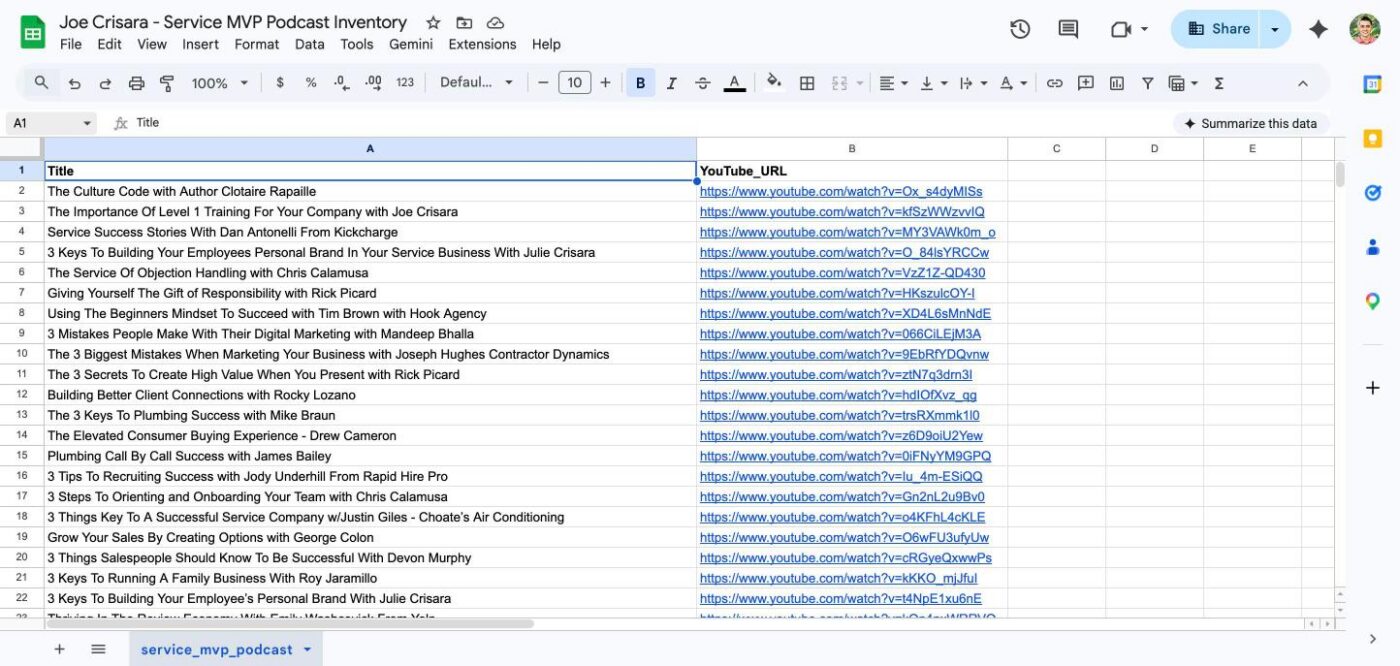This screenshot has width=1400, height=666.
Task: Add a new sheet with the plus button
Action: click(x=59, y=649)
